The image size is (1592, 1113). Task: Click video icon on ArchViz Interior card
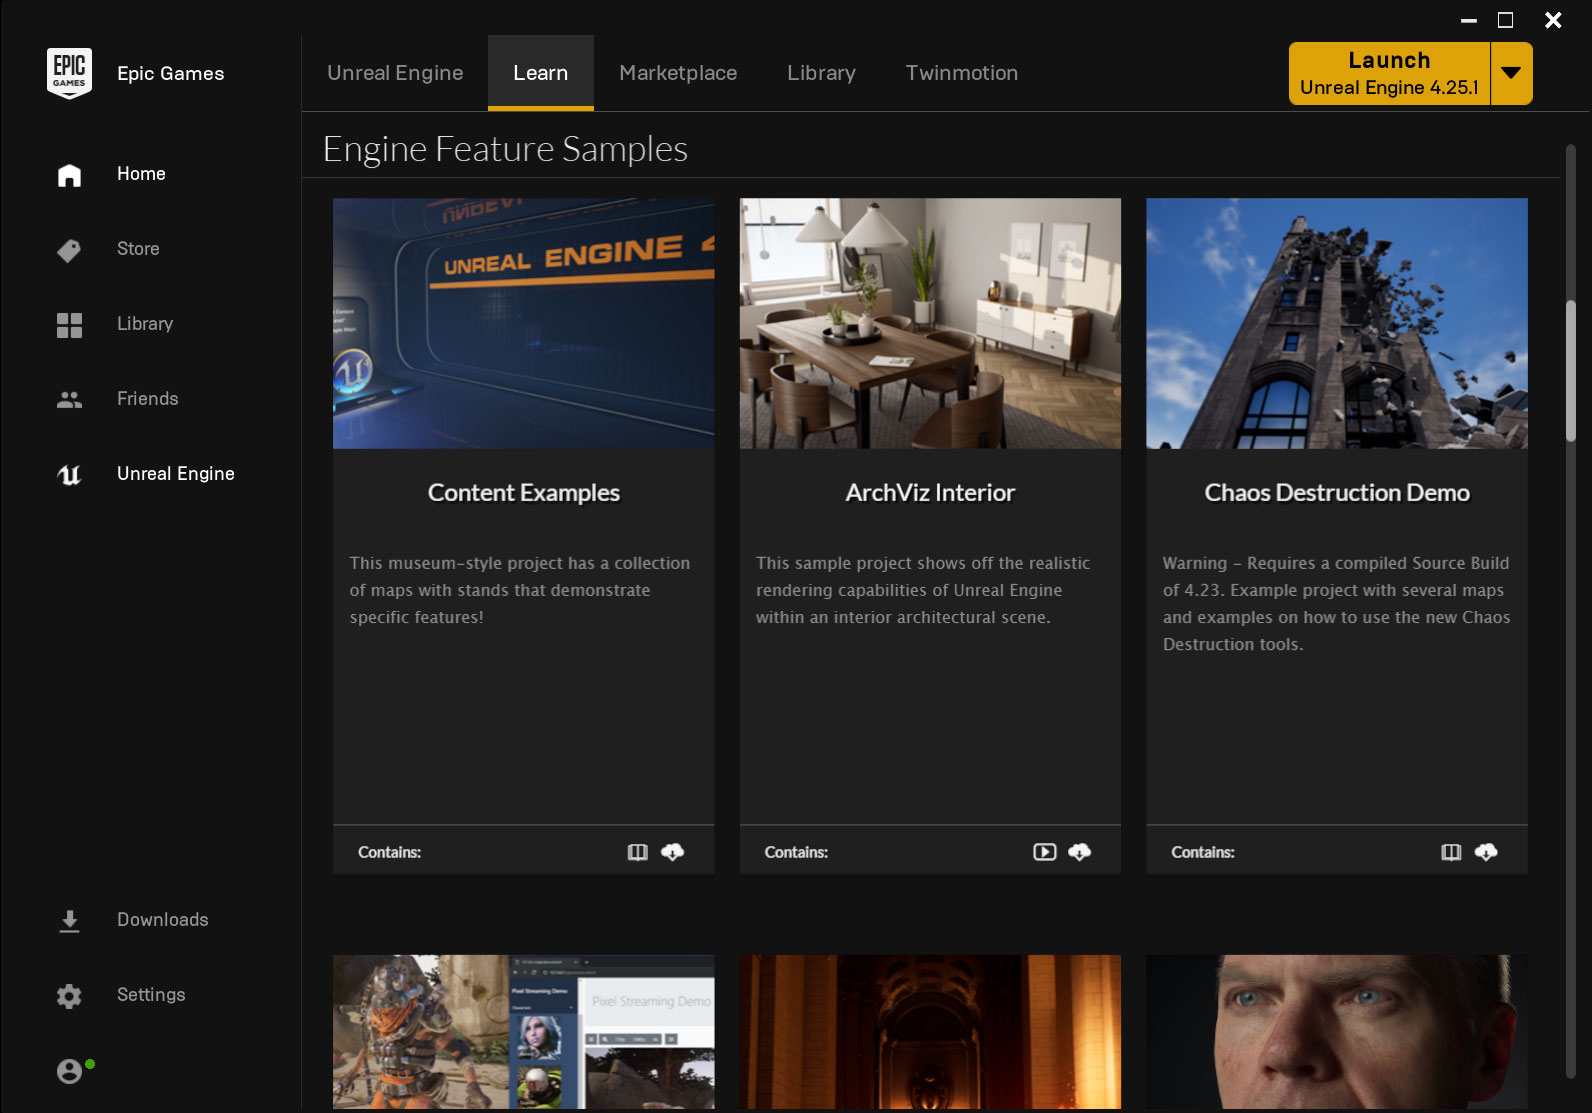[1044, 852]
